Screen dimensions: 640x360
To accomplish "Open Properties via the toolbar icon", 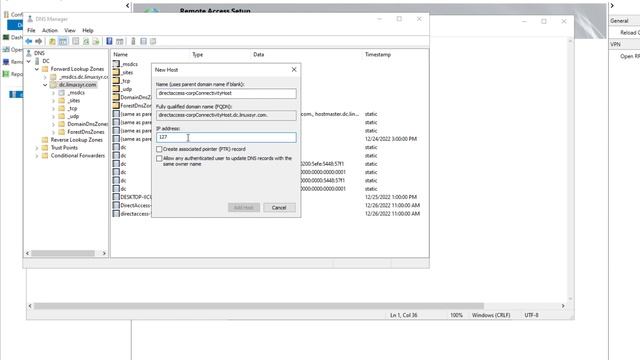I will pyautogui.click(x=76, y=41).
